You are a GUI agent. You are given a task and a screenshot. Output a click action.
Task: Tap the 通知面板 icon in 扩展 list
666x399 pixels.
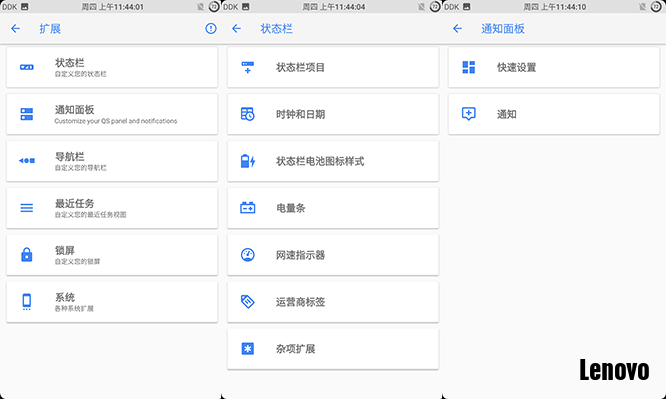(26, 114)
